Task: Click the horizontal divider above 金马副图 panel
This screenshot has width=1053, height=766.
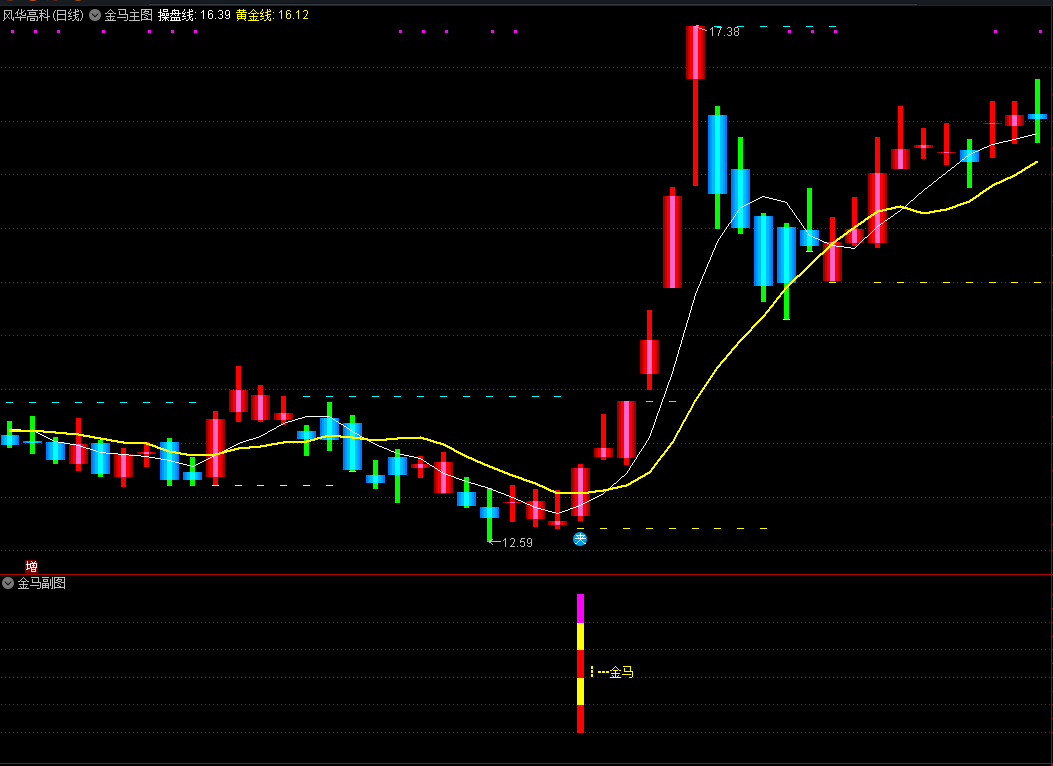Action: [526, 575]
